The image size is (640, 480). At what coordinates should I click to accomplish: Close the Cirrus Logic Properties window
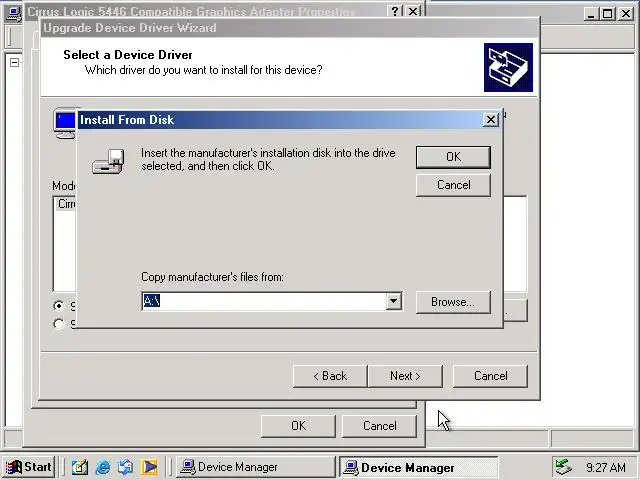413,11
